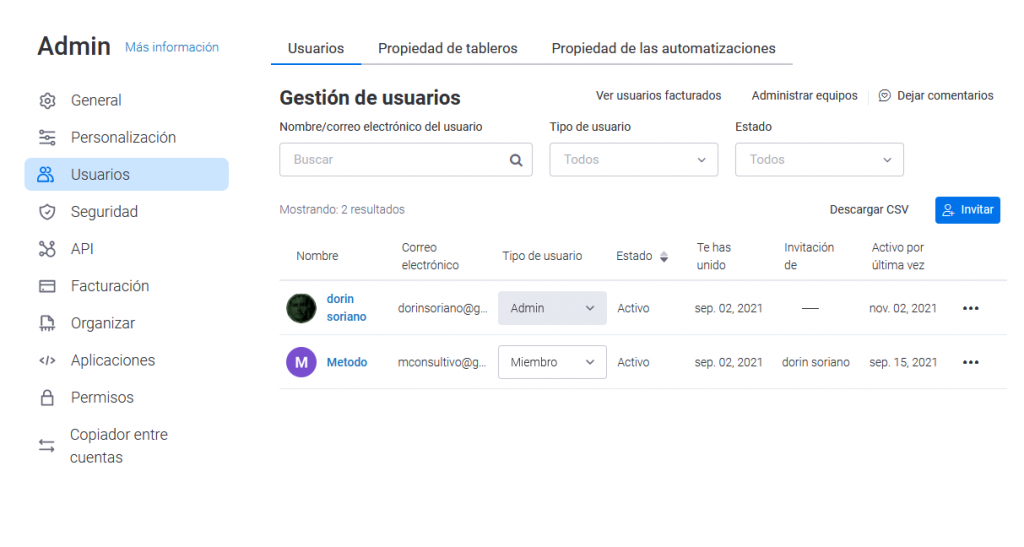
Task: Open three-dot menu for Metodo user
Action: click(970, 362)
